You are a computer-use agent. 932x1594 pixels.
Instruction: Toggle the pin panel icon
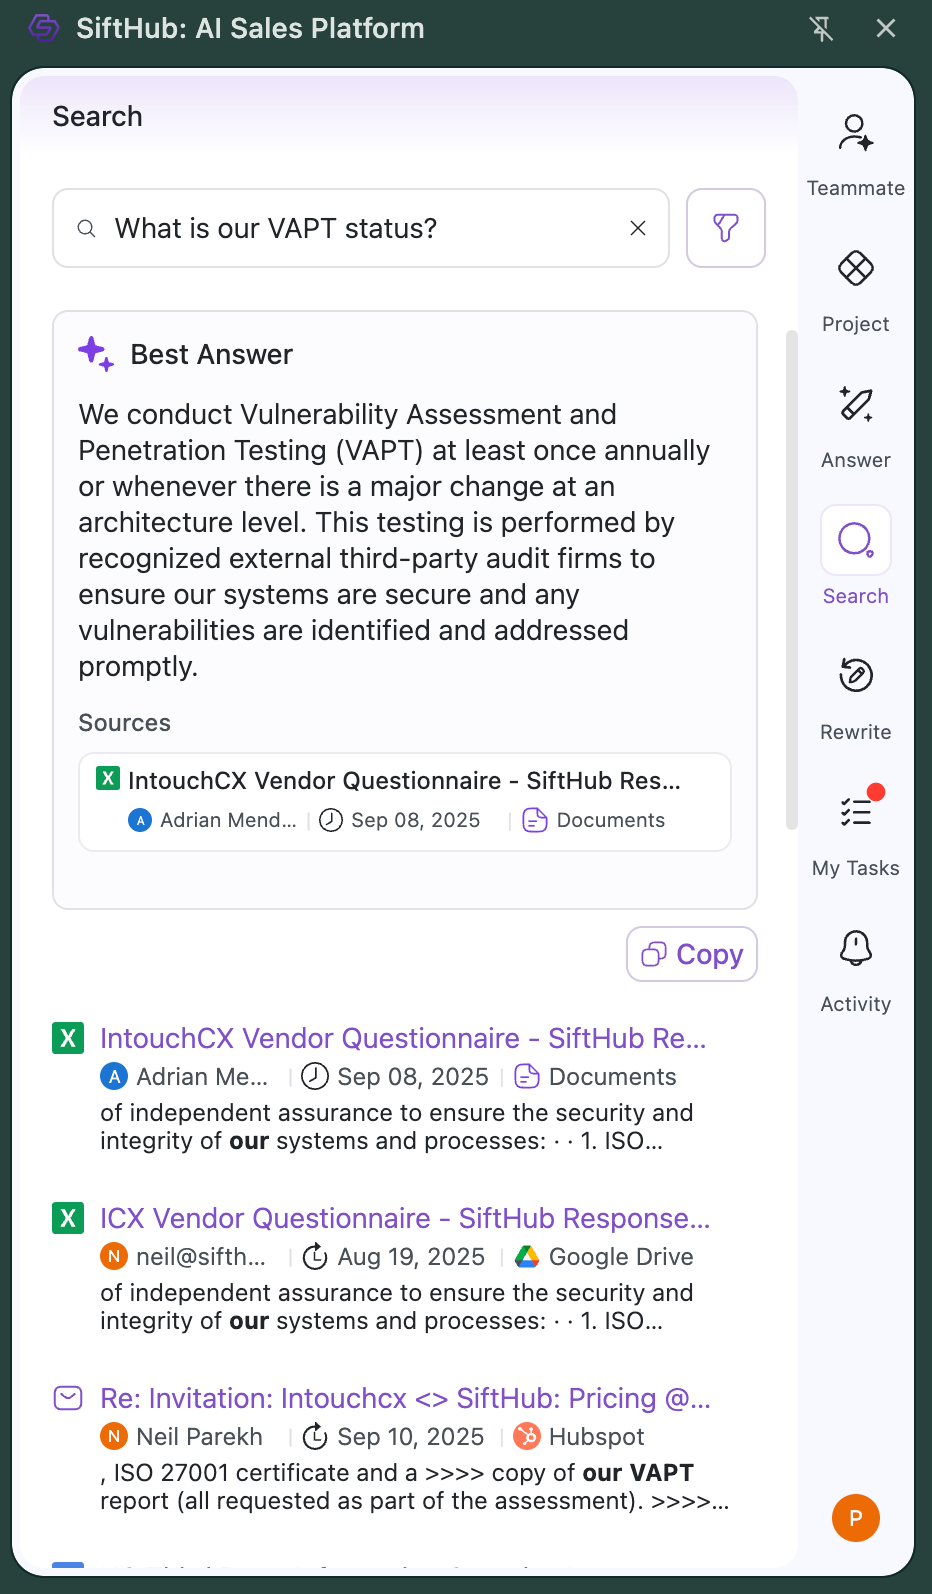[x=821, y=28]
